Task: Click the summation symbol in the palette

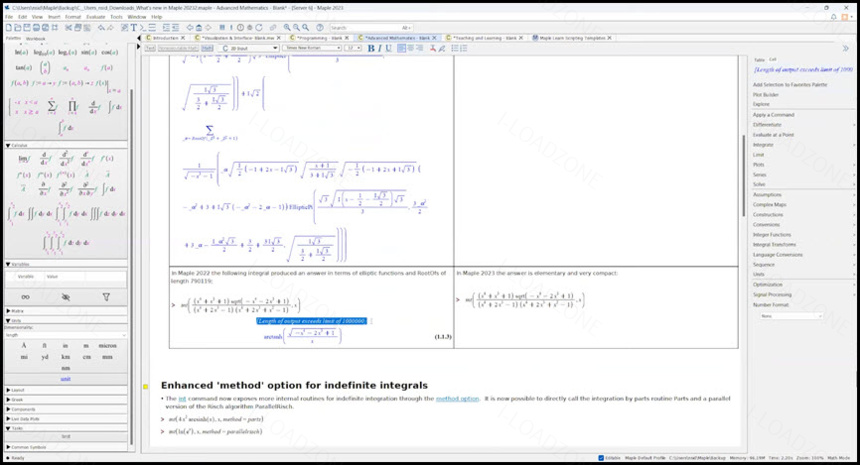Action: 52,105
